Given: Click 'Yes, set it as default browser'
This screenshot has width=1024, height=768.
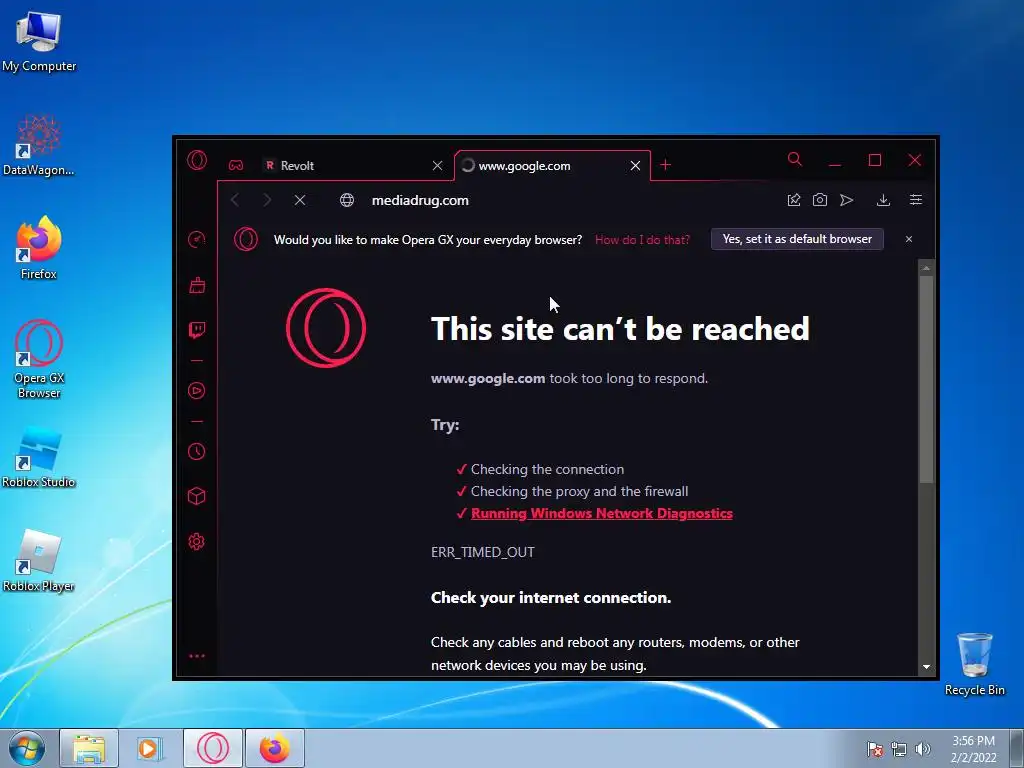Looking at the screenshot, I should [797, 239].
